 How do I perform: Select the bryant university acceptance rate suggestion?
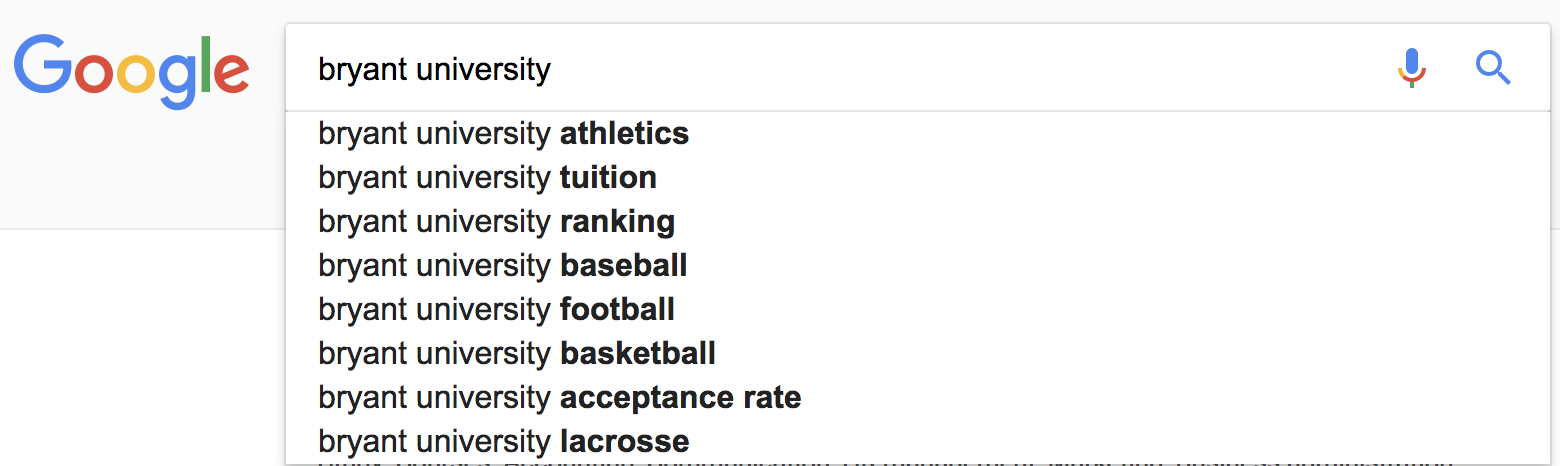click(918, 397)
